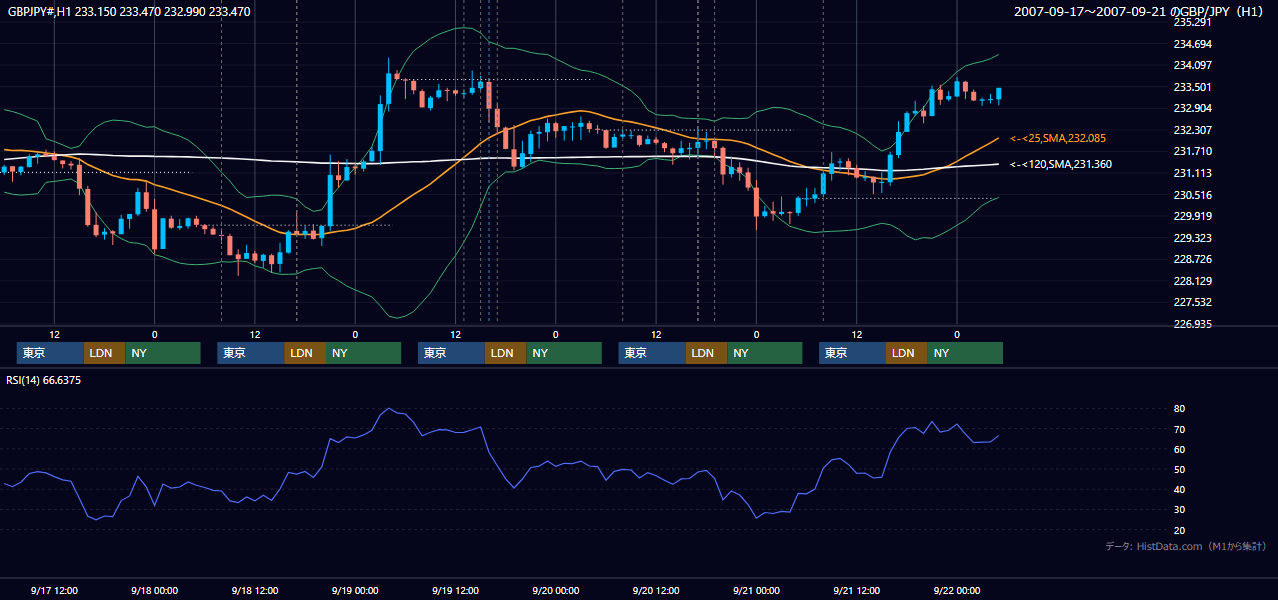Click price axis value 231.710
The height and width of the screenshot is (600, 1278).
pyautogui.click(x=1192, y=151)
